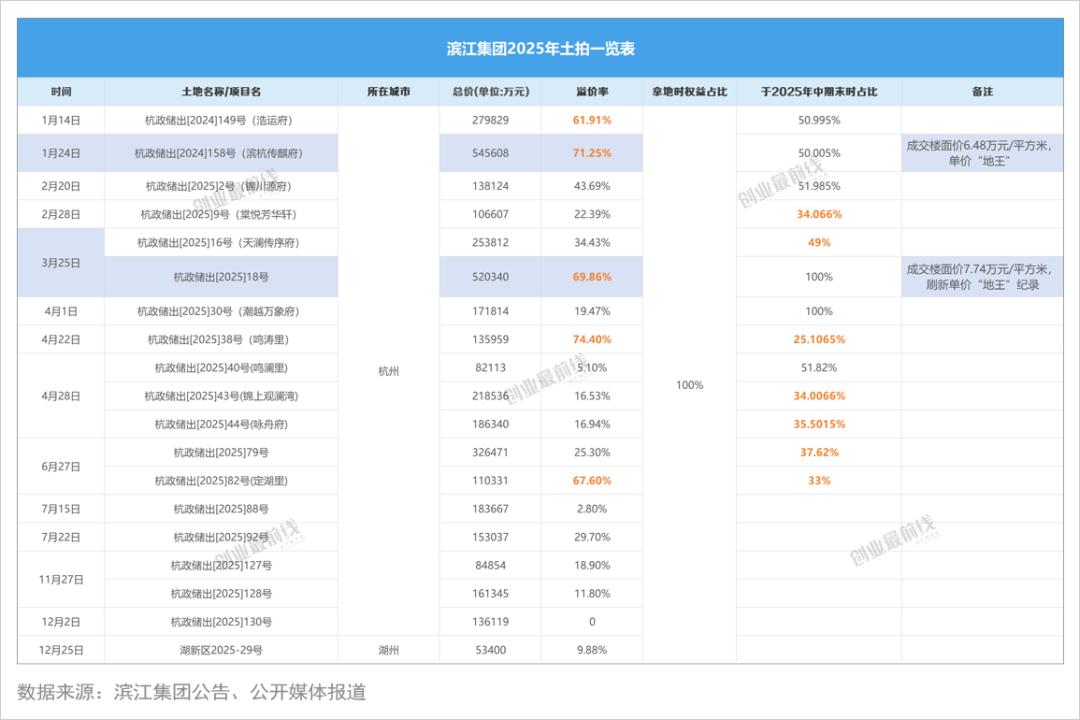This screenshot has height=720, width=1080.
Task: Select the "土地名称/项目名" column header
Action: click(x=221, y=92)
